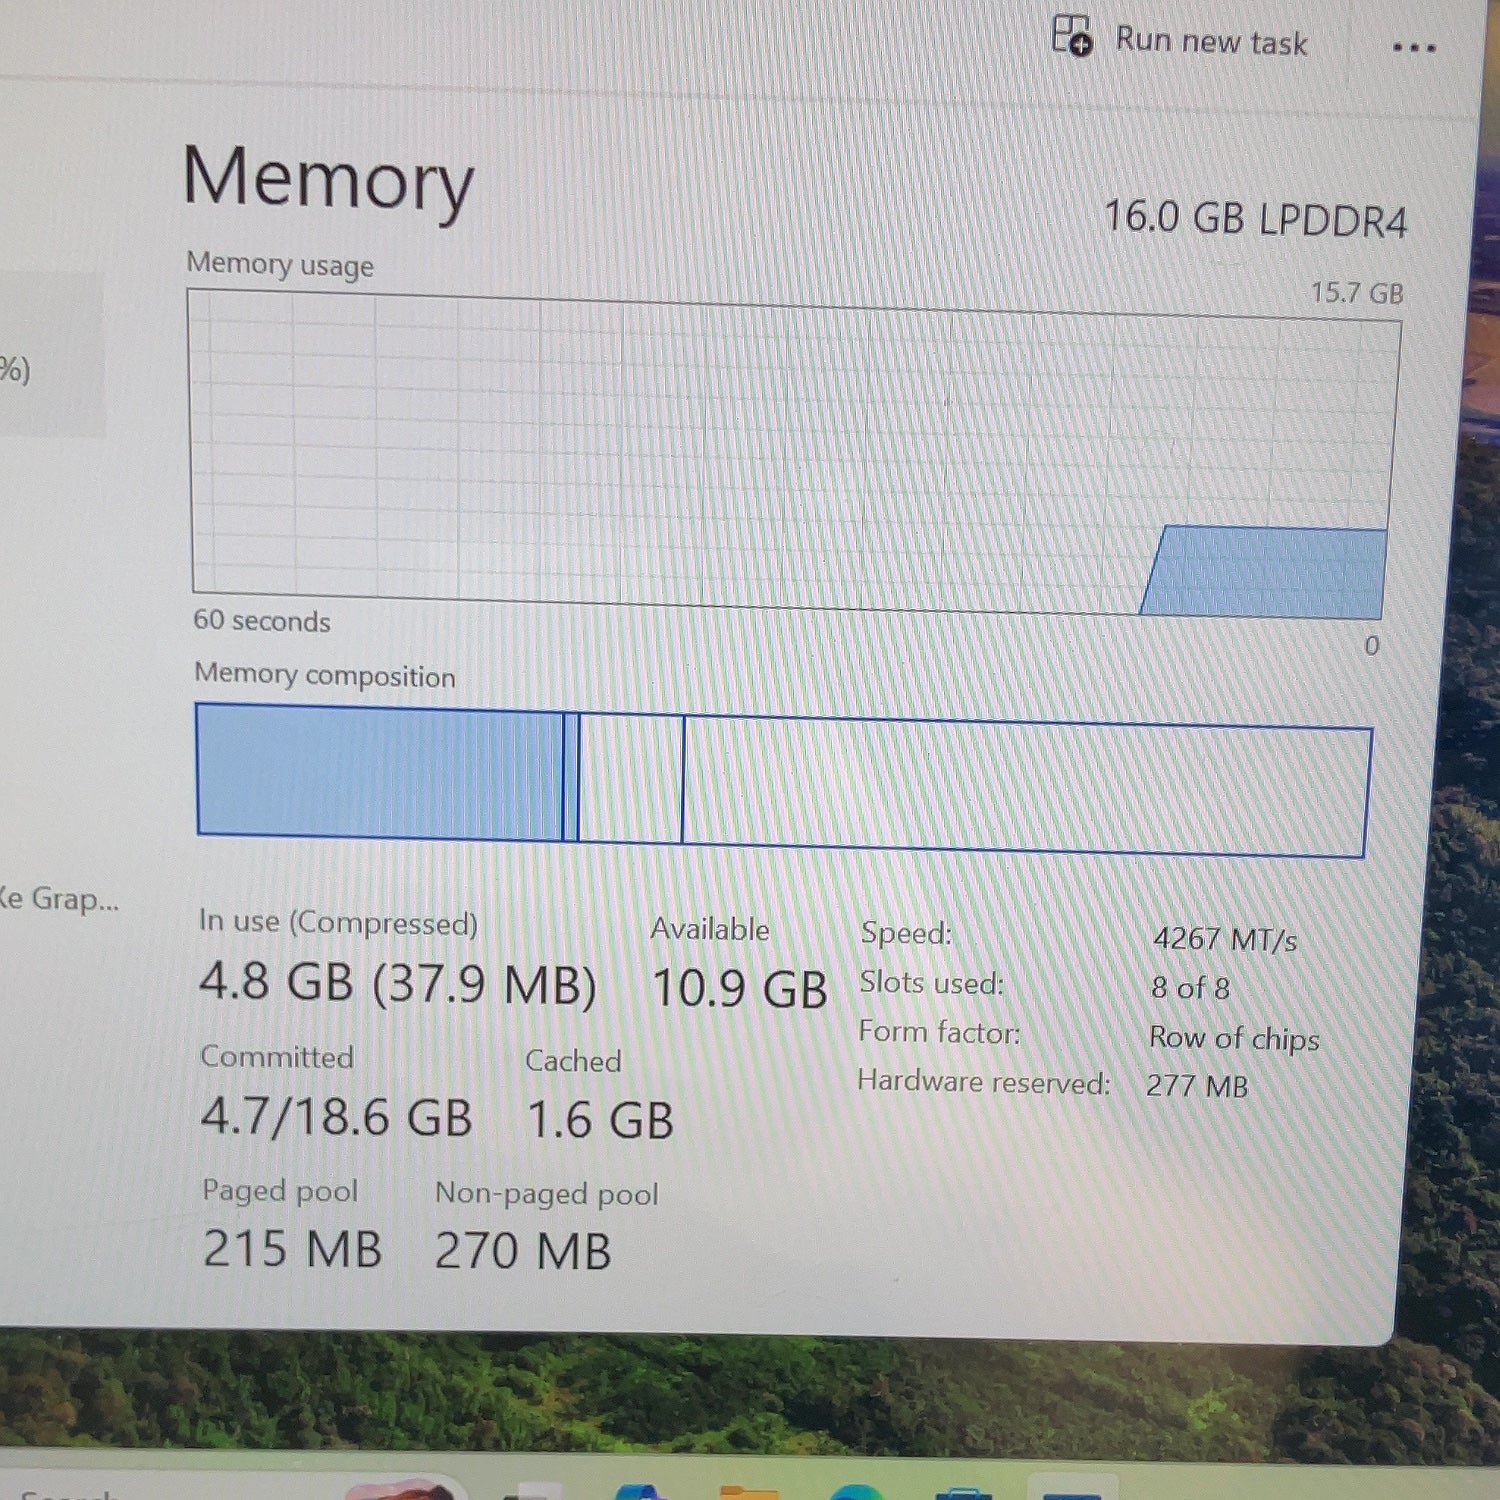Image resolution: width=1500 pixels, height=1500 pixels.
Task: Select the Run new task label
Action: pos(1211,42)
